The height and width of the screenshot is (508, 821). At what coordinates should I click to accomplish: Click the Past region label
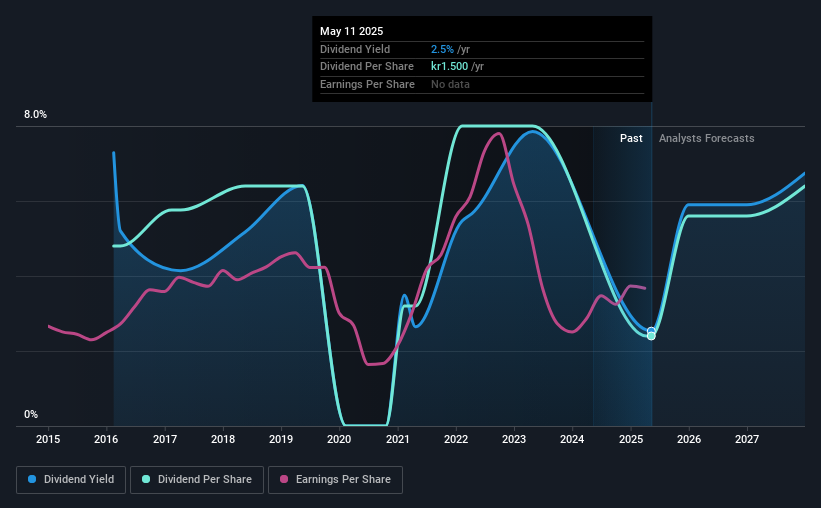point(631,138)
